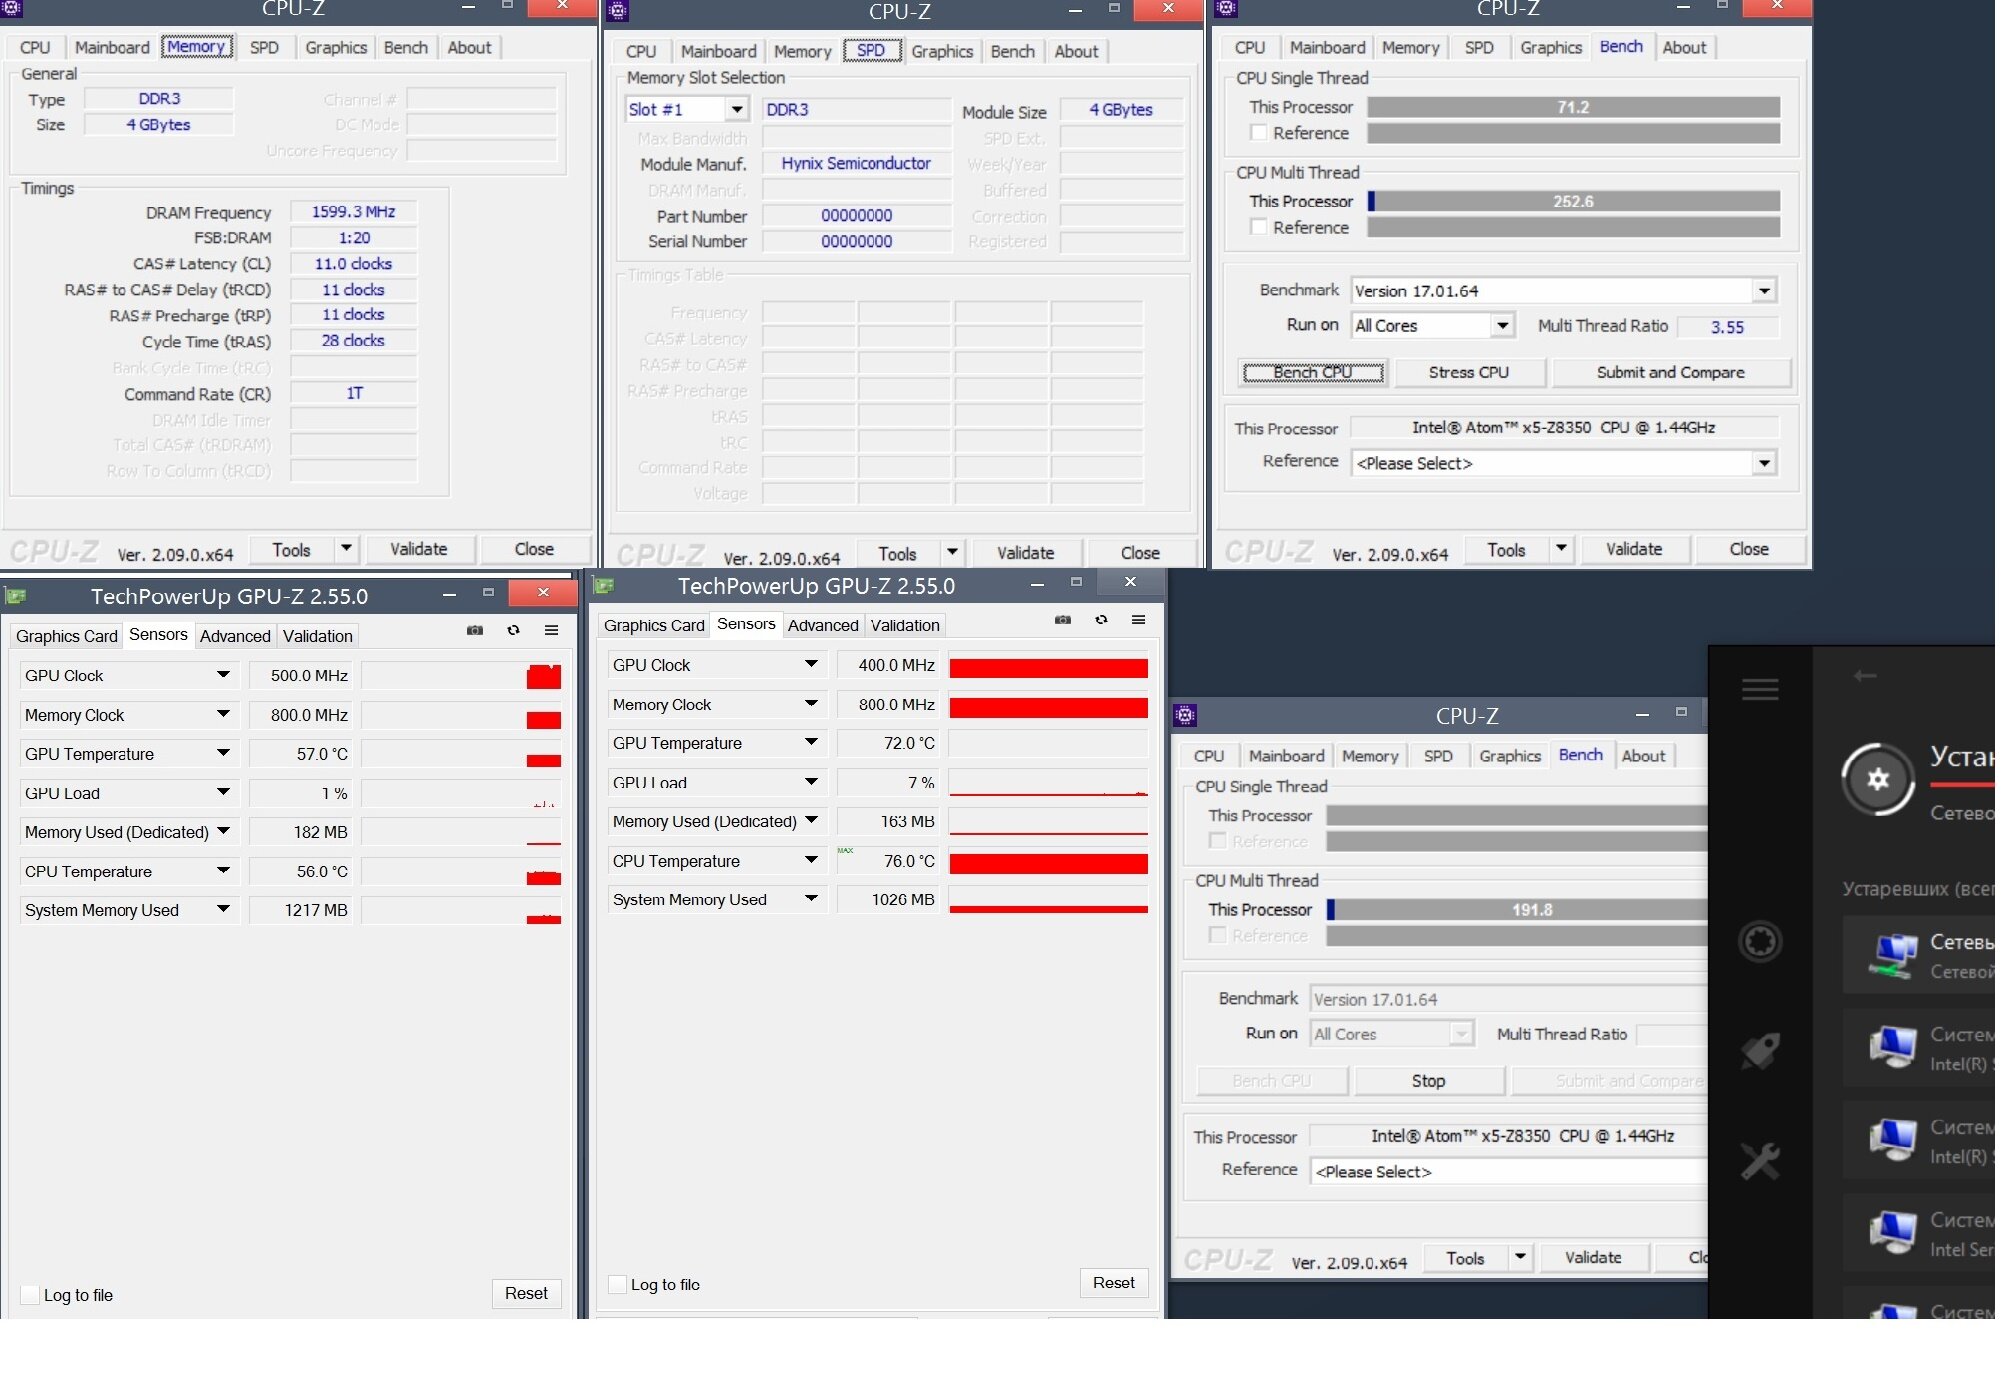Click Stop to halt the running benchmark
This screenshot has width=2003, height=1375.
(x=1428, y=1081)
